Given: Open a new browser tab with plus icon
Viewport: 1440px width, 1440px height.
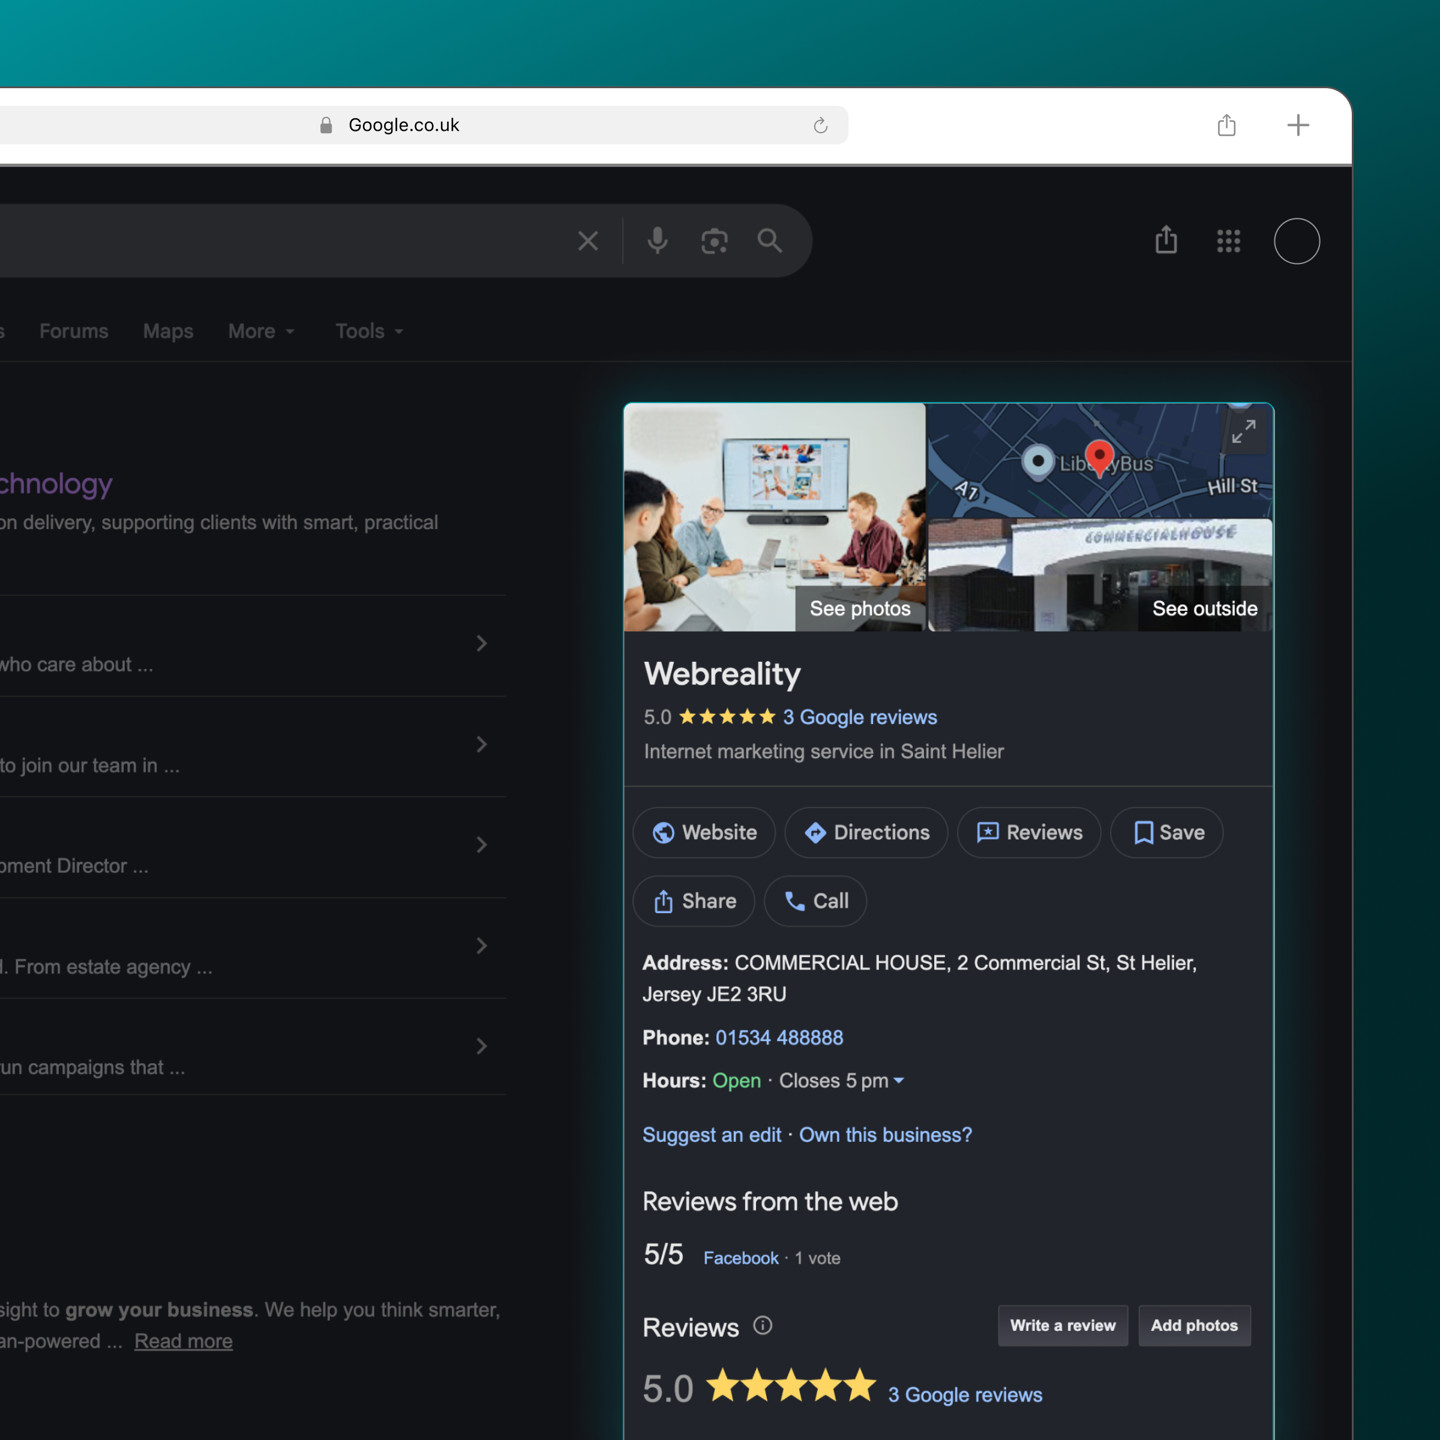Looking at the screenshot, I should pos(1298,125).
